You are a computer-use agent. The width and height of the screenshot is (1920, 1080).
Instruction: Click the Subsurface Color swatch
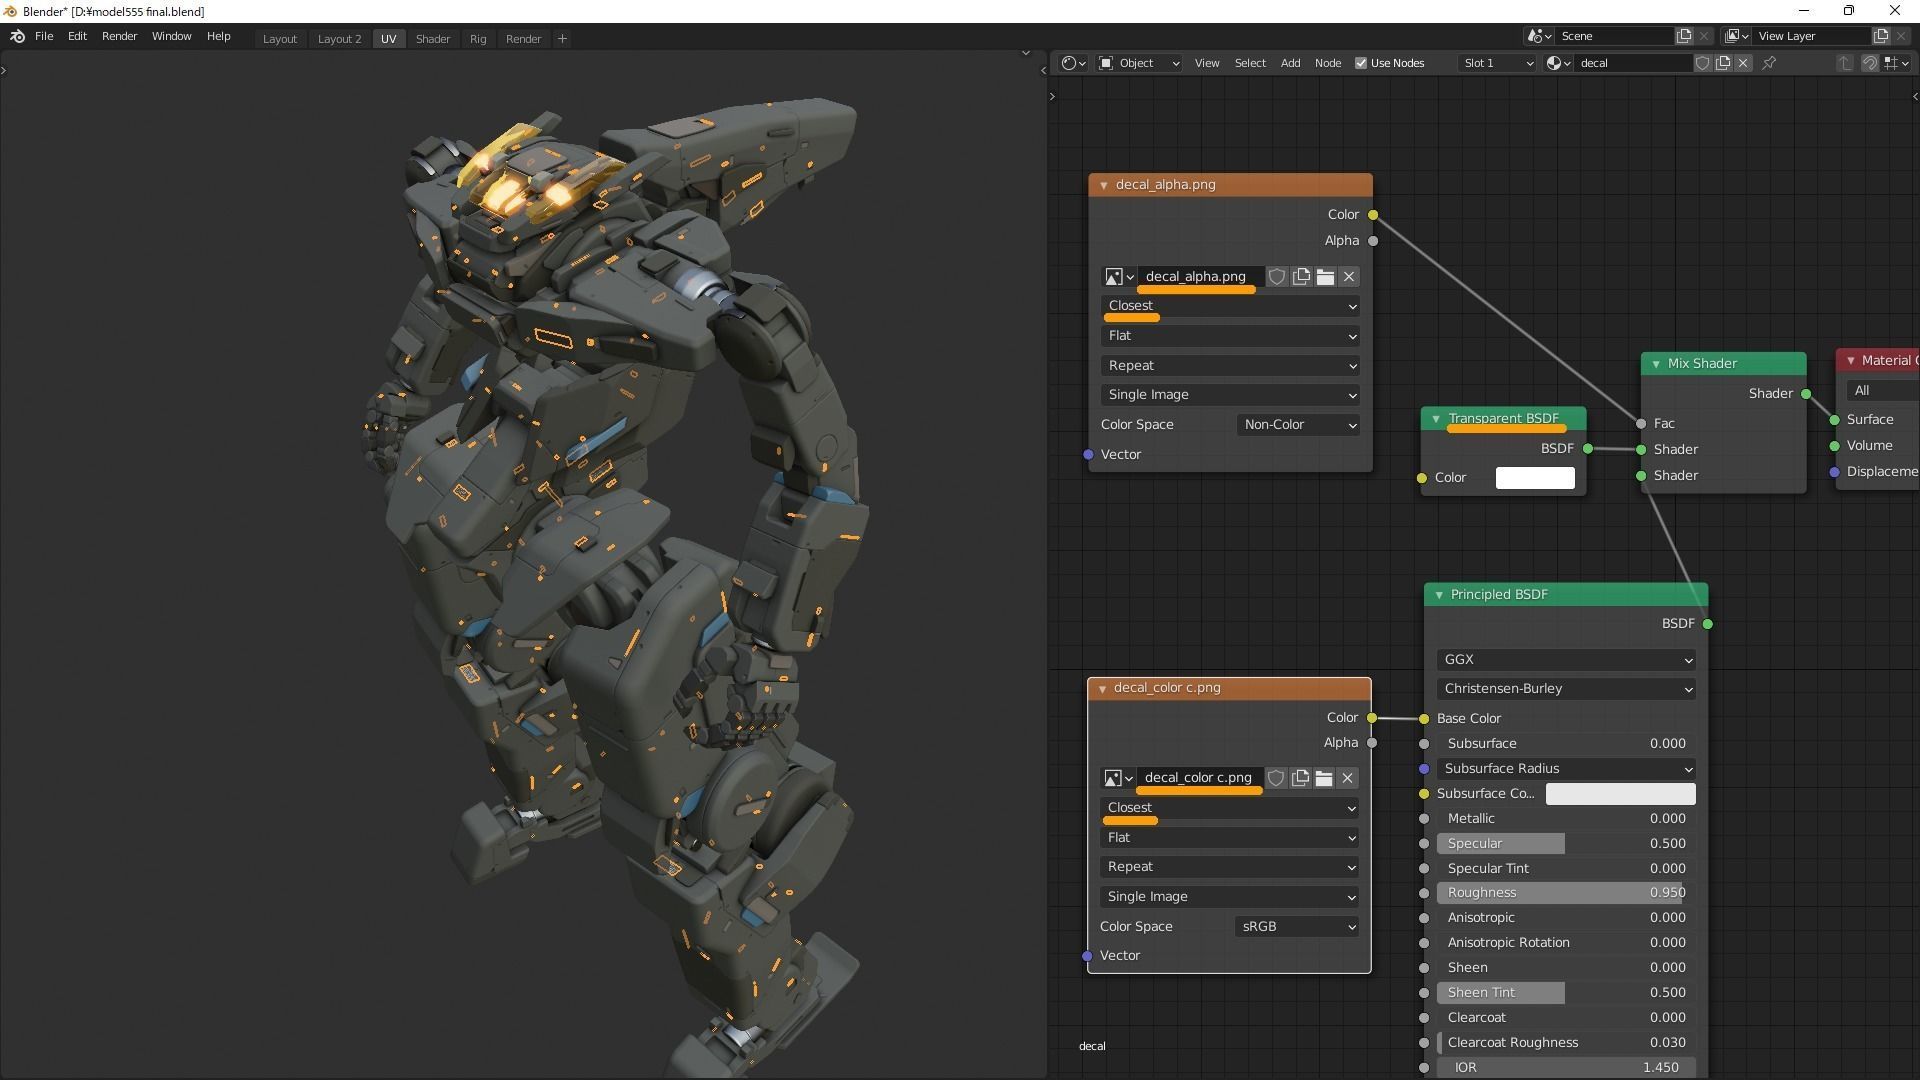pos(1620,794)
